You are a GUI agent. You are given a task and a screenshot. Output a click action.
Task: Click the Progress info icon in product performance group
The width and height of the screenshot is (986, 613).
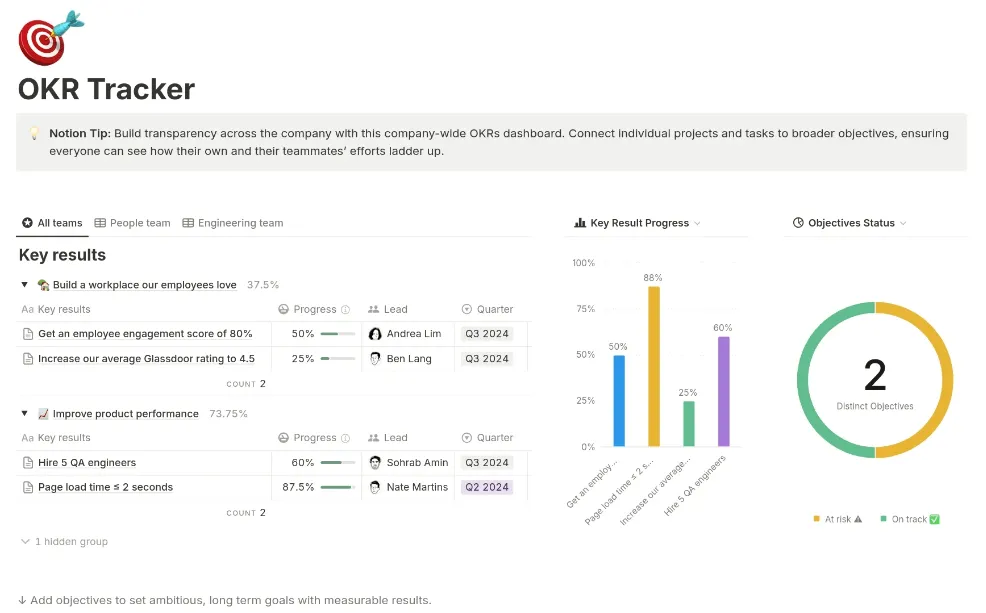(345, 438)
